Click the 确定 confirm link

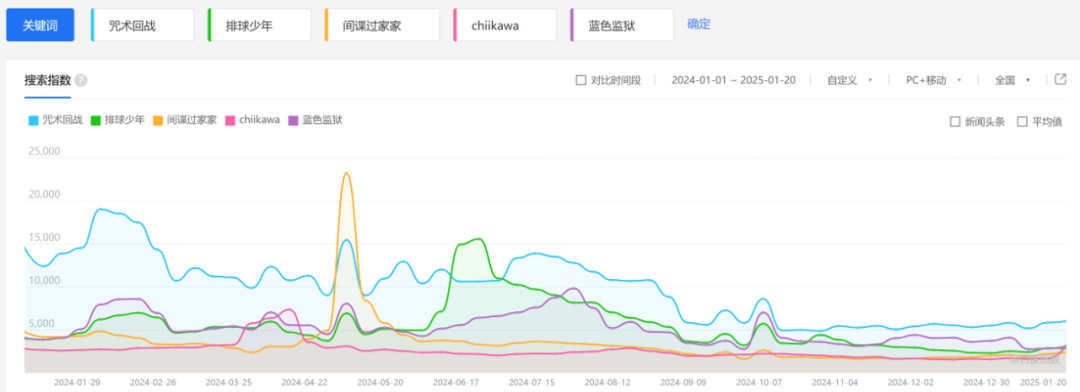point(698,24)
